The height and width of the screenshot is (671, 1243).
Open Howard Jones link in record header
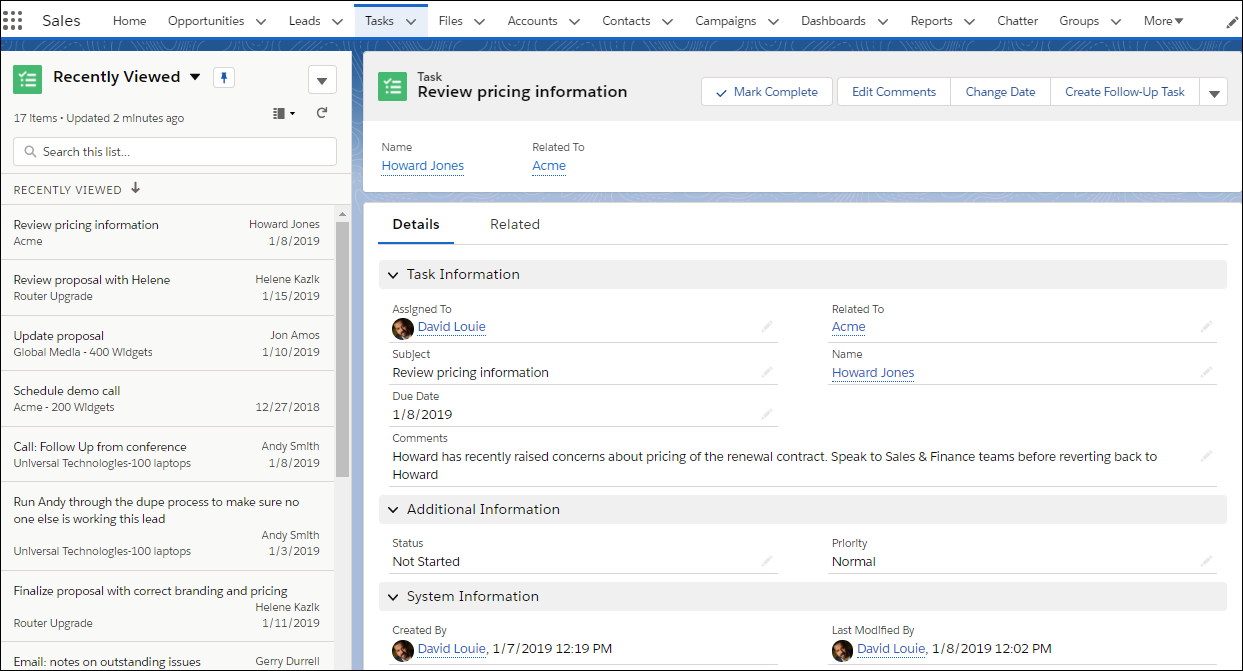coord(423,166)
